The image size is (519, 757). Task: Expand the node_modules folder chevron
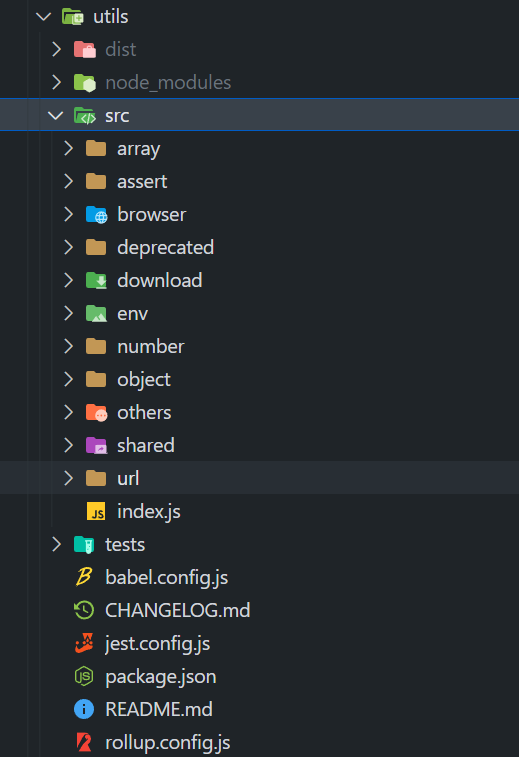click(56, 83)
